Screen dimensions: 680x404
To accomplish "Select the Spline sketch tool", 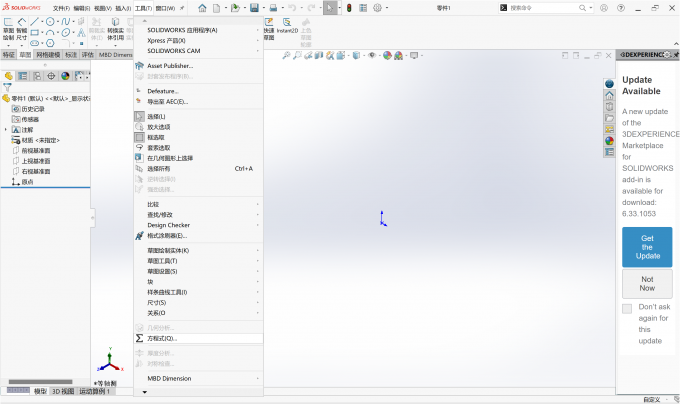I will click(65, 21).
